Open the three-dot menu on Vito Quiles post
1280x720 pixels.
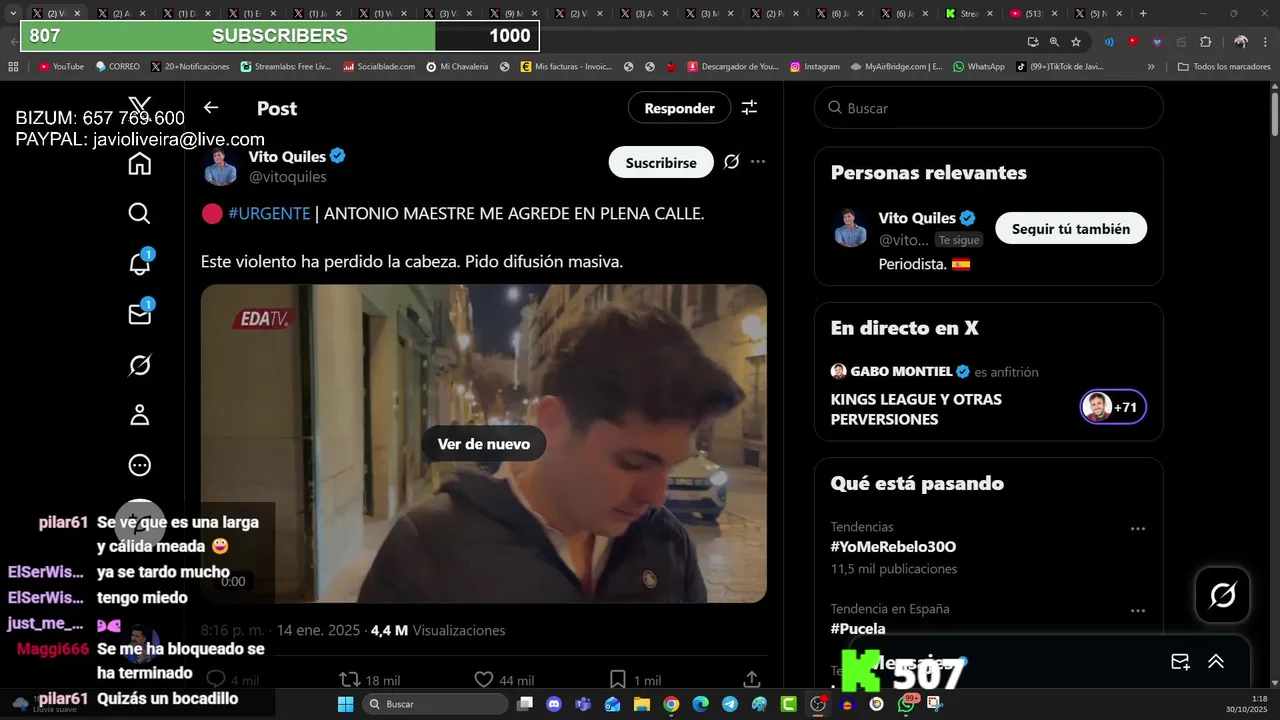click(758, 162)
